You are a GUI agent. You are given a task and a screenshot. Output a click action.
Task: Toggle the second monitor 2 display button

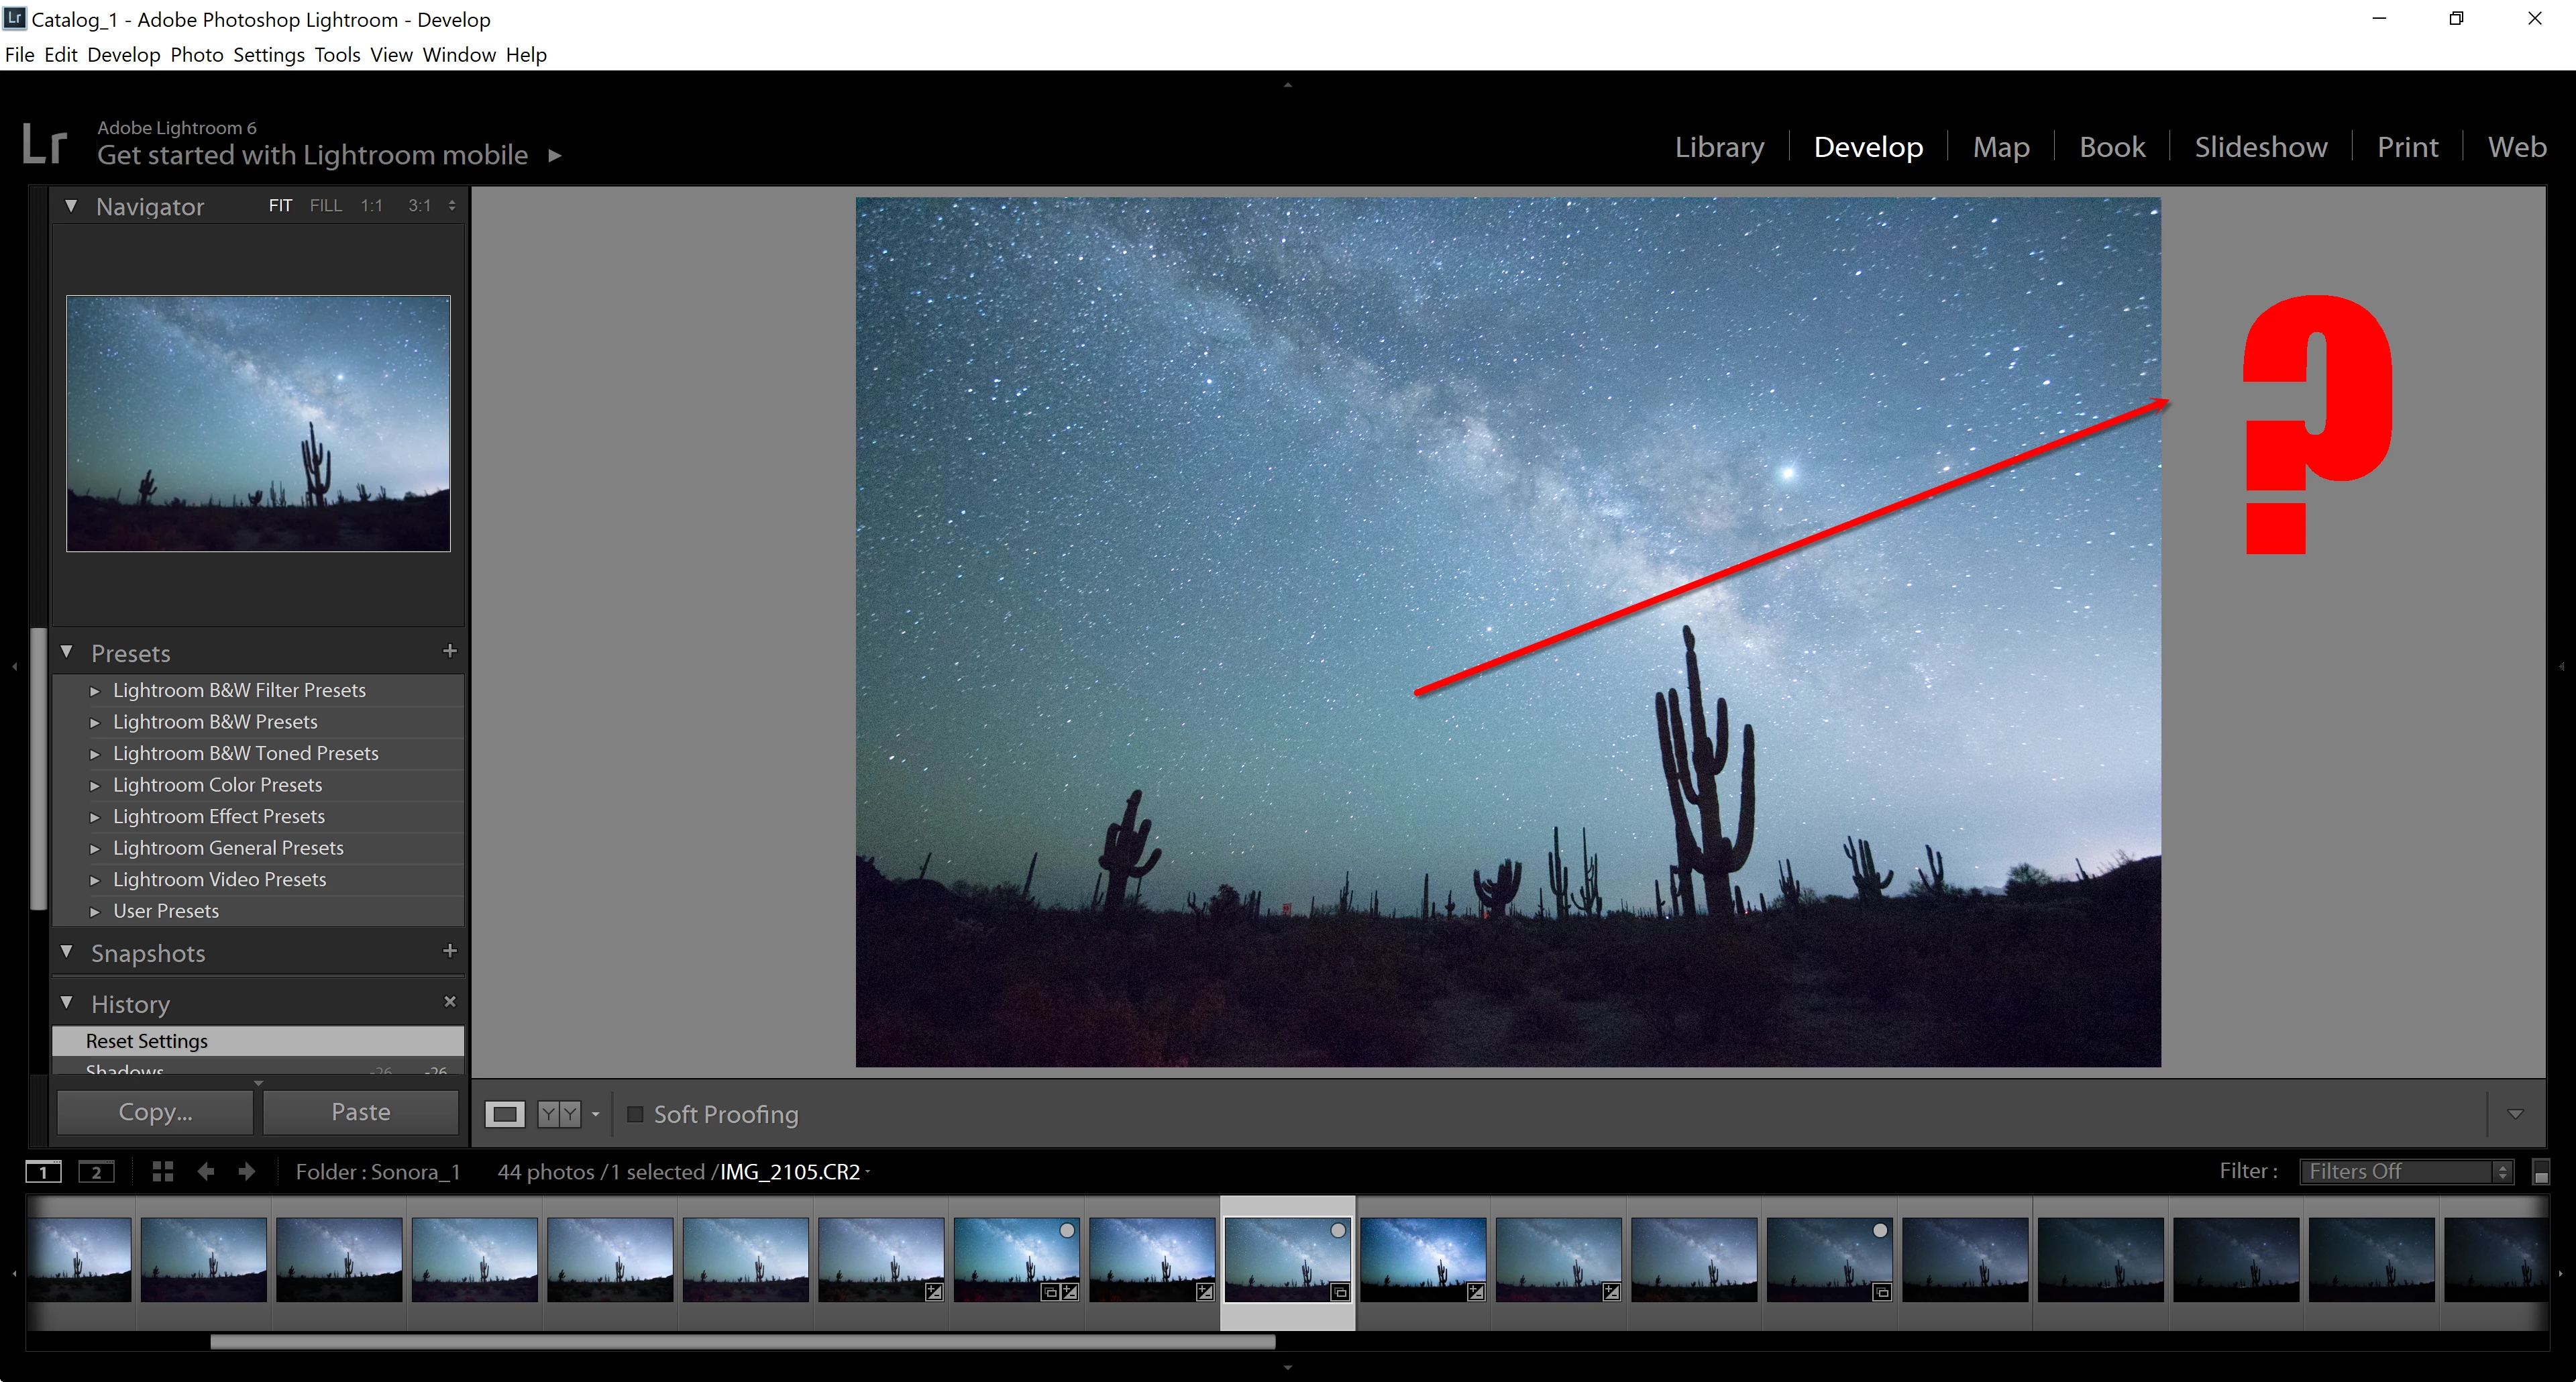click(x=96, y=1172)
